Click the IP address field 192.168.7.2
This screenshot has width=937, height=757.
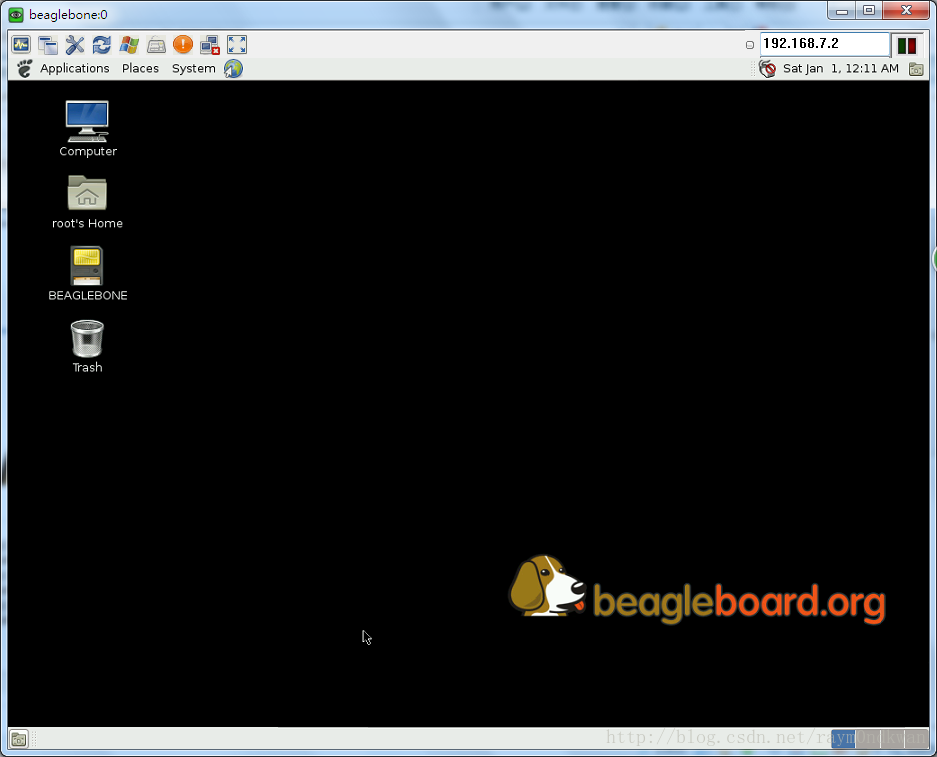pyautogui.click(x=825, y=44)
